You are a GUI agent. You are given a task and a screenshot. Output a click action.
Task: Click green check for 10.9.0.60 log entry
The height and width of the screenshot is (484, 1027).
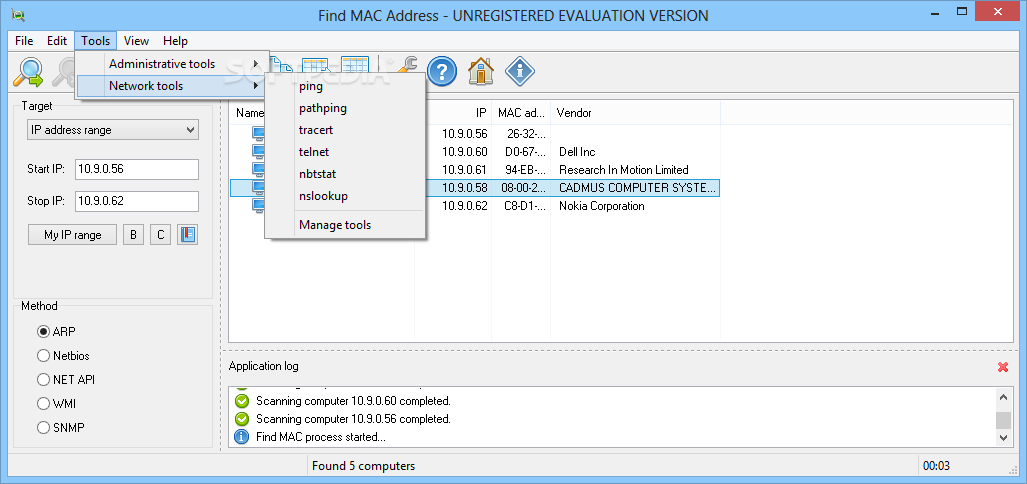(x=242, y=400)
